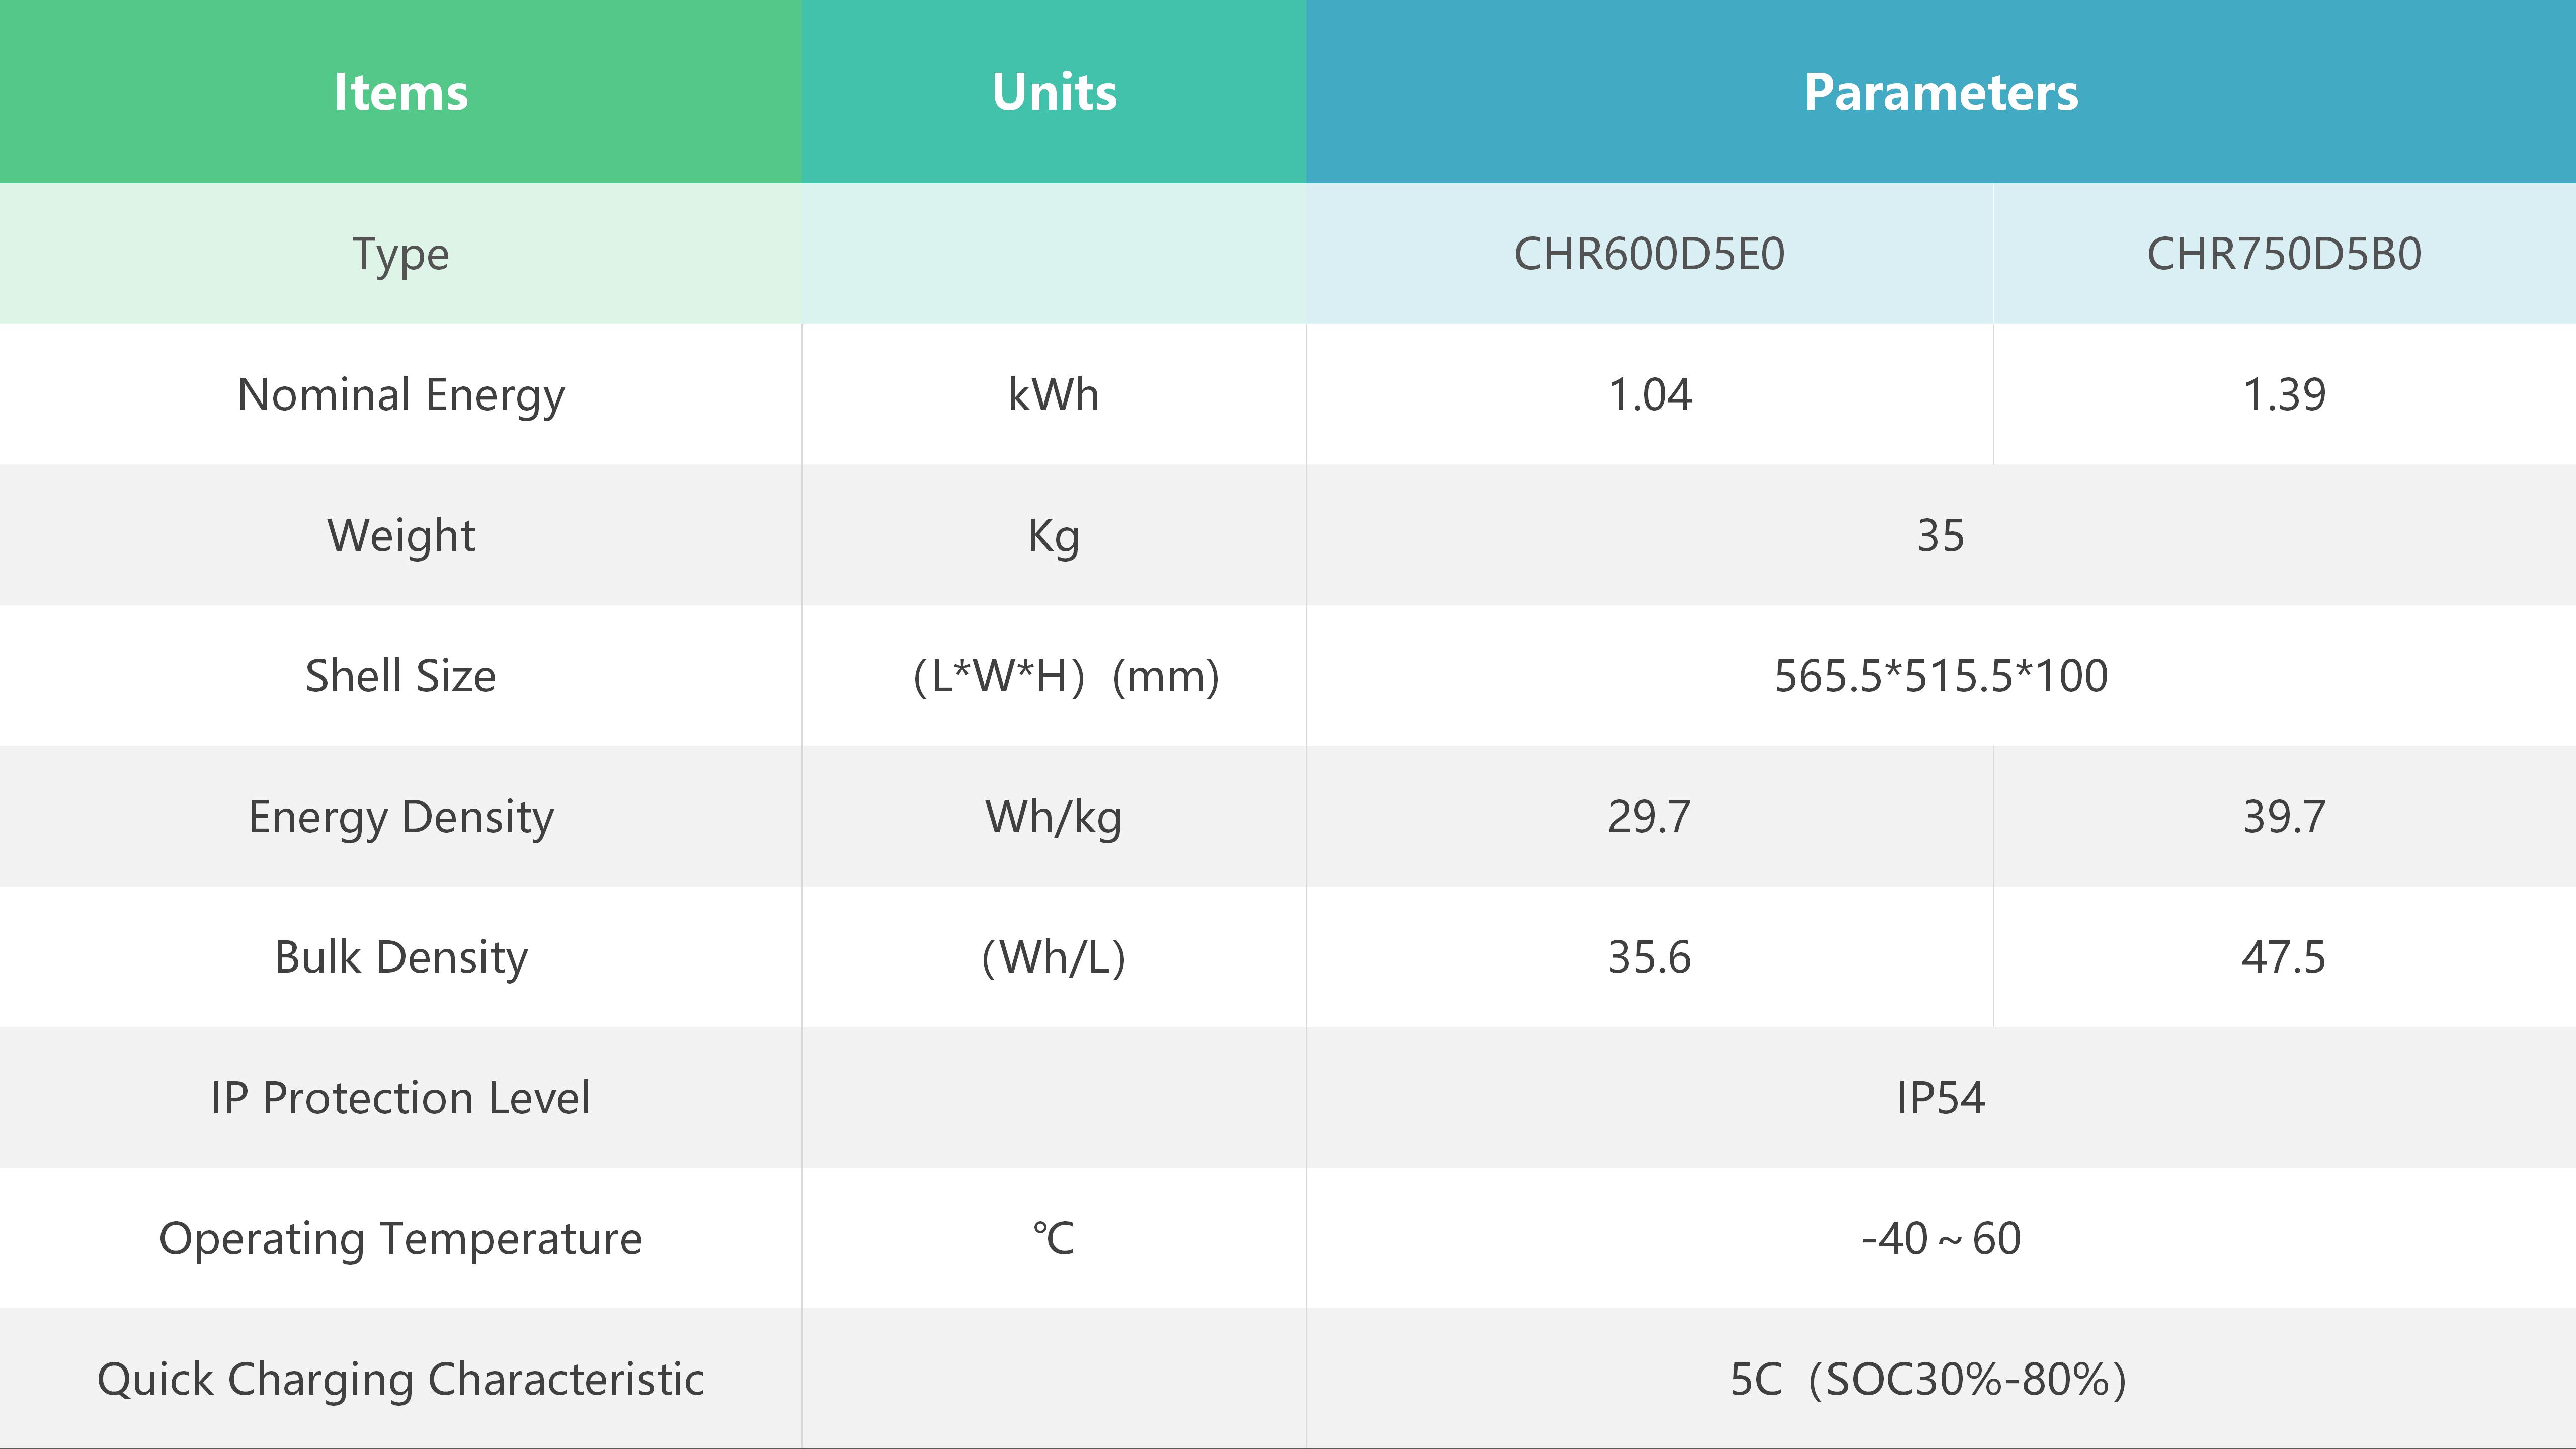Click the Items column header
Screen dimensions: 2576x1449
(400, 92)
